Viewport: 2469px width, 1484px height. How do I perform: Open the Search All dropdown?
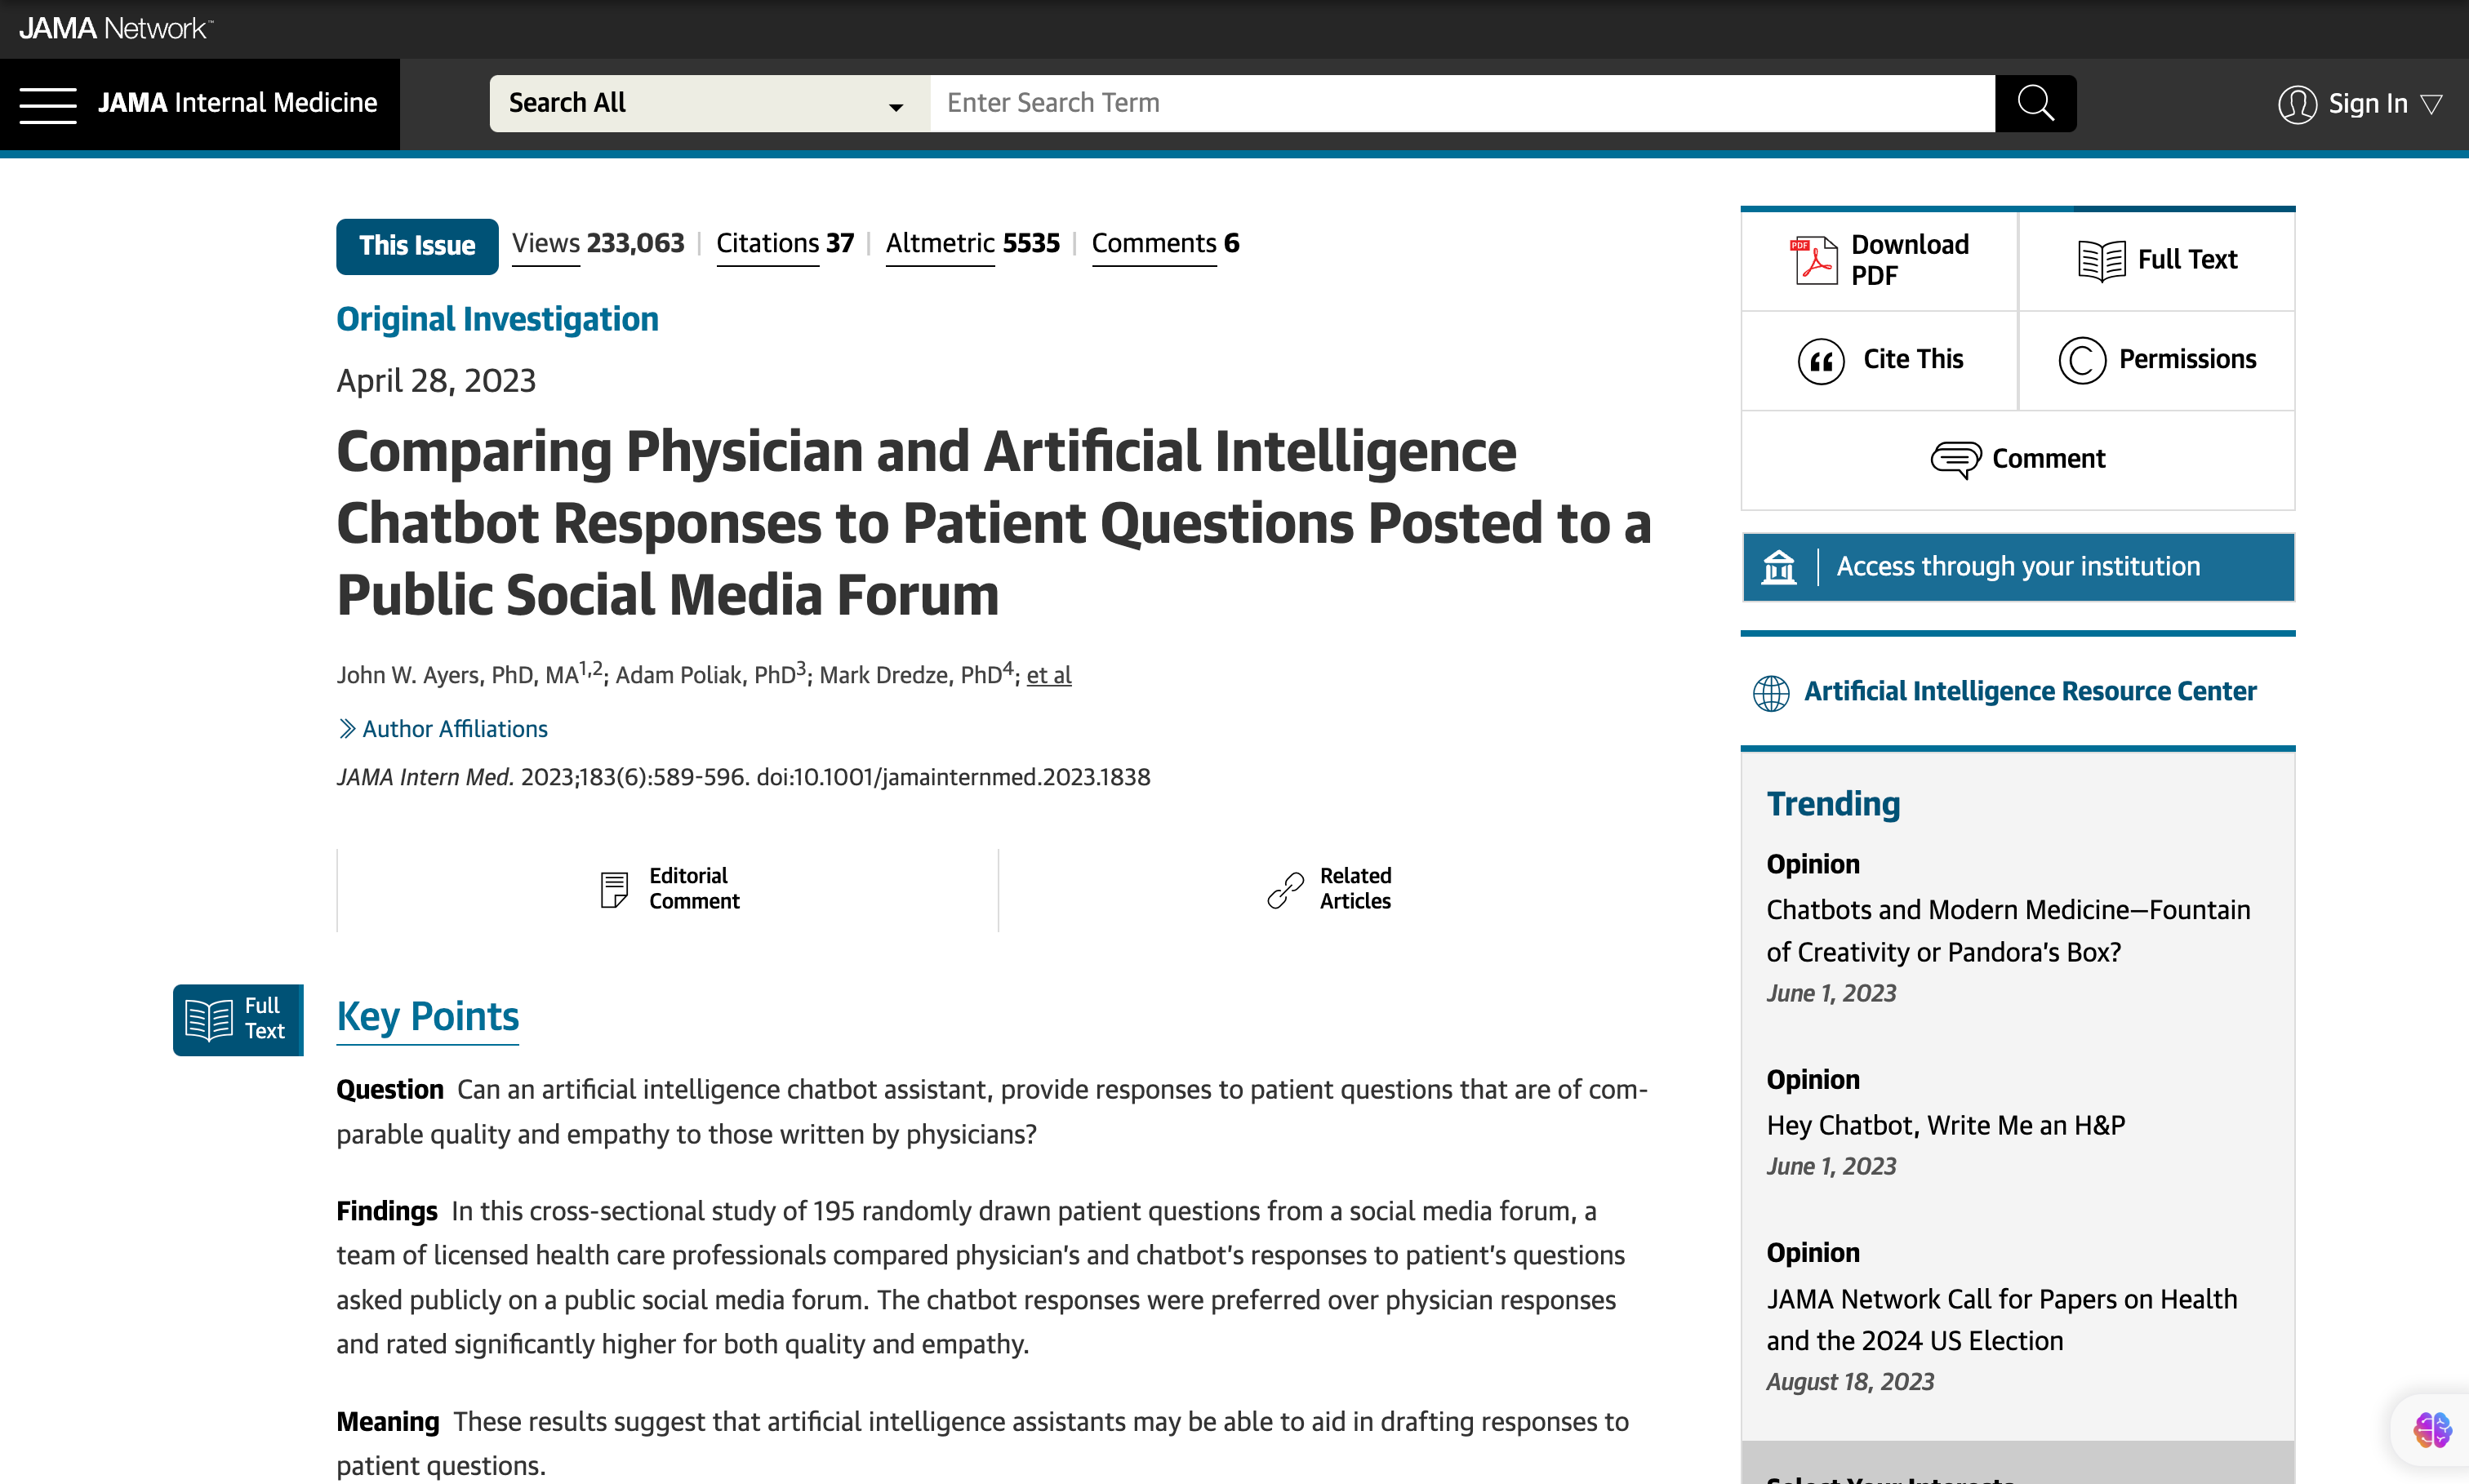coord(709,104)
